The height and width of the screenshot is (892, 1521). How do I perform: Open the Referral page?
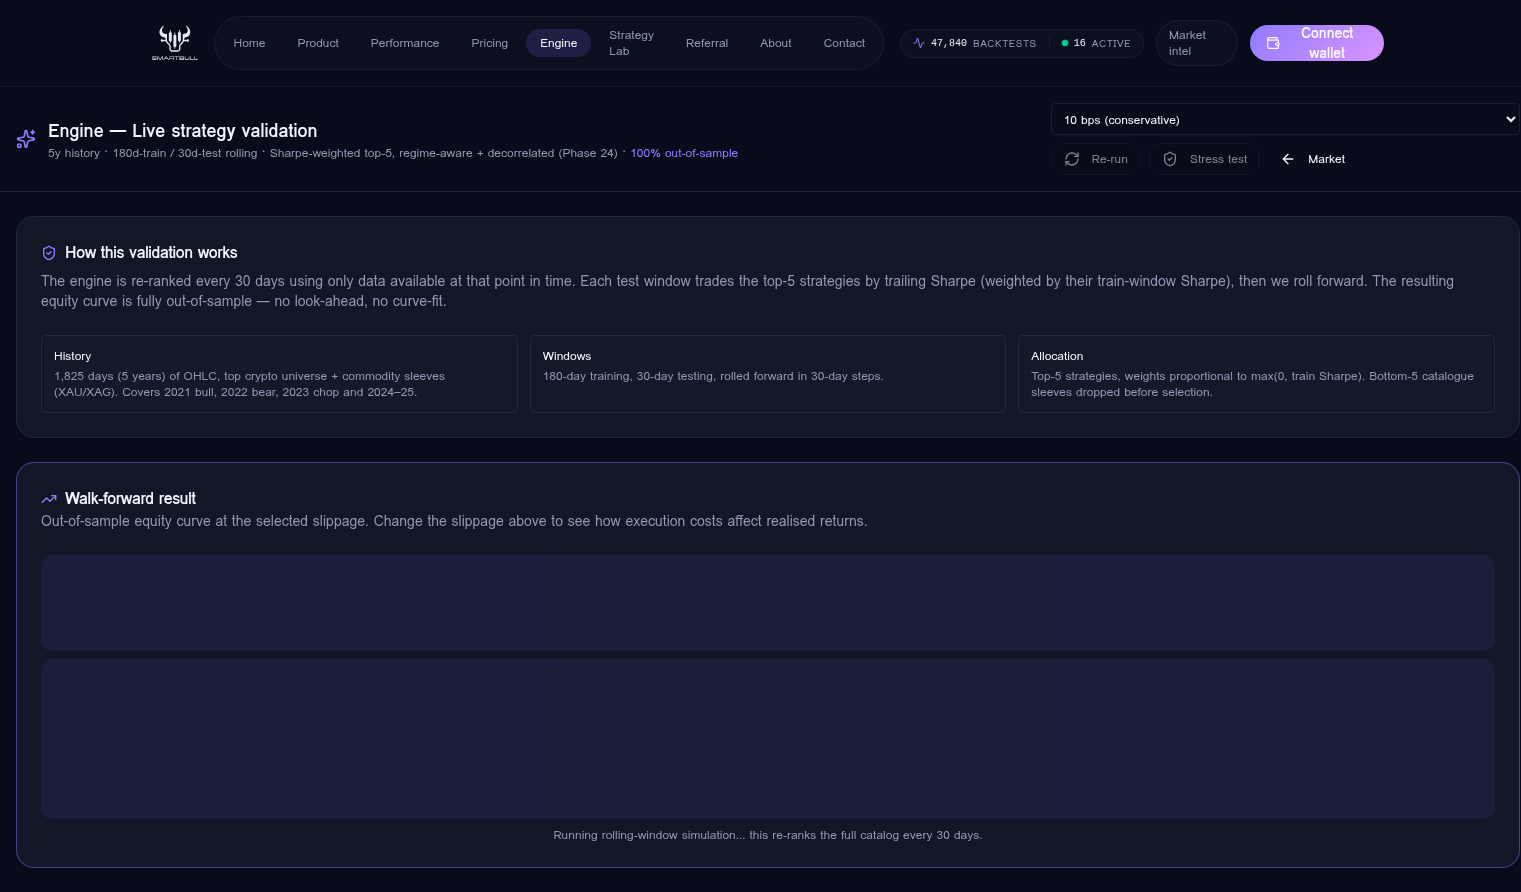pos(707,43)
